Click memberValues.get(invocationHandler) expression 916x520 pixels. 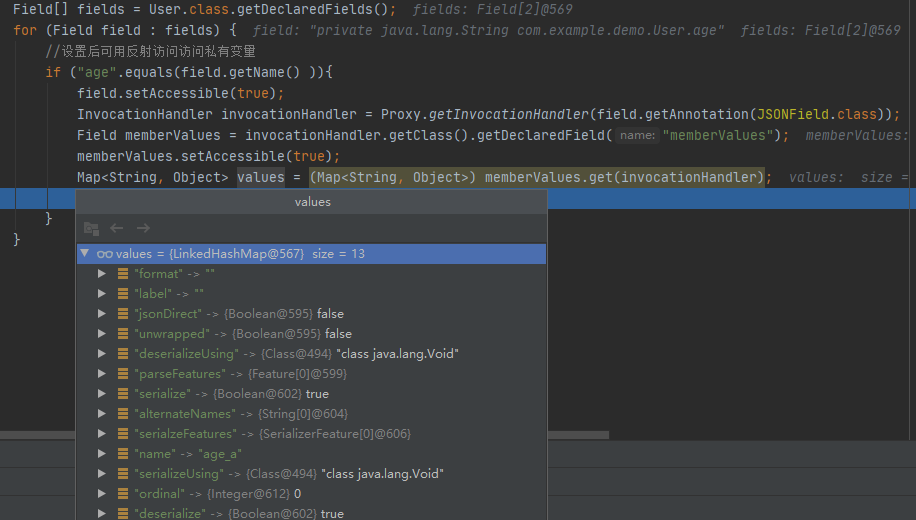[x=624, y=177]
